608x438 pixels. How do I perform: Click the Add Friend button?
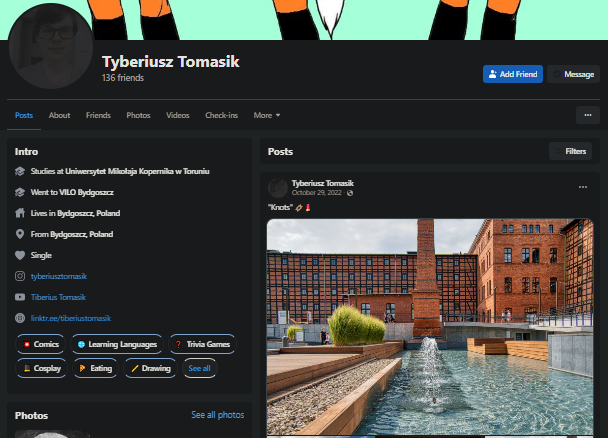coord(513,74)
